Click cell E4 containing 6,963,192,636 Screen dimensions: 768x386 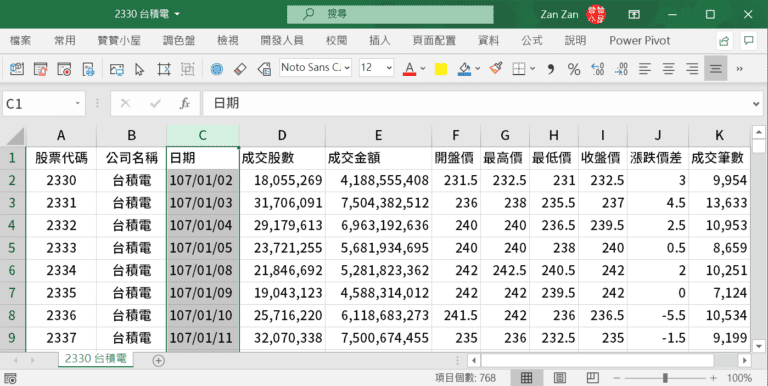pyautogui.click(x=378, y=225)
